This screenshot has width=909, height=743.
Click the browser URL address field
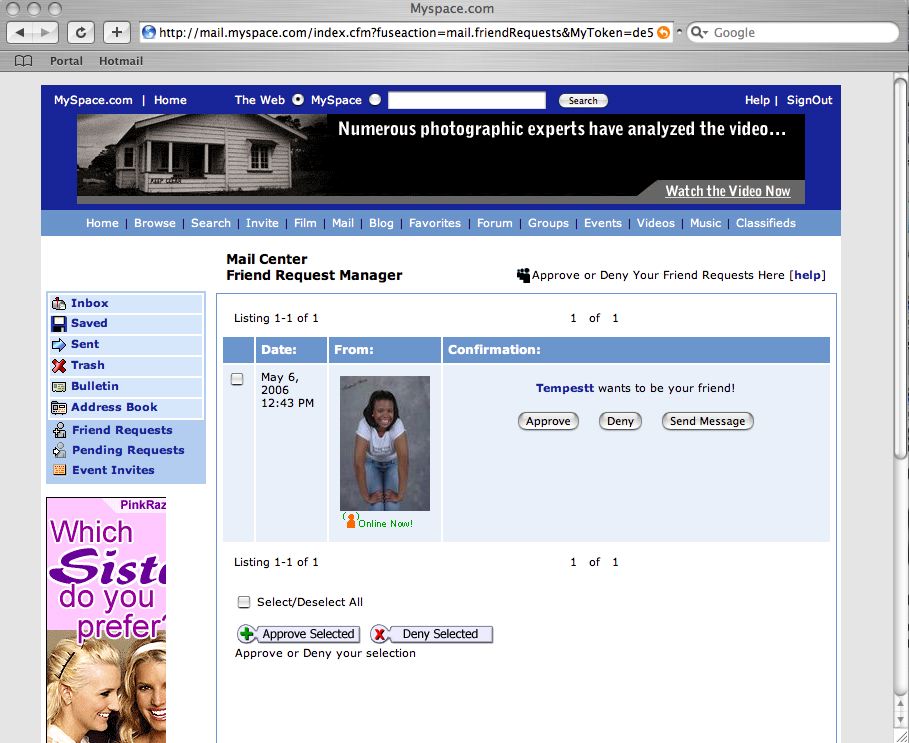pyautogui.click(x=406, y=32)
